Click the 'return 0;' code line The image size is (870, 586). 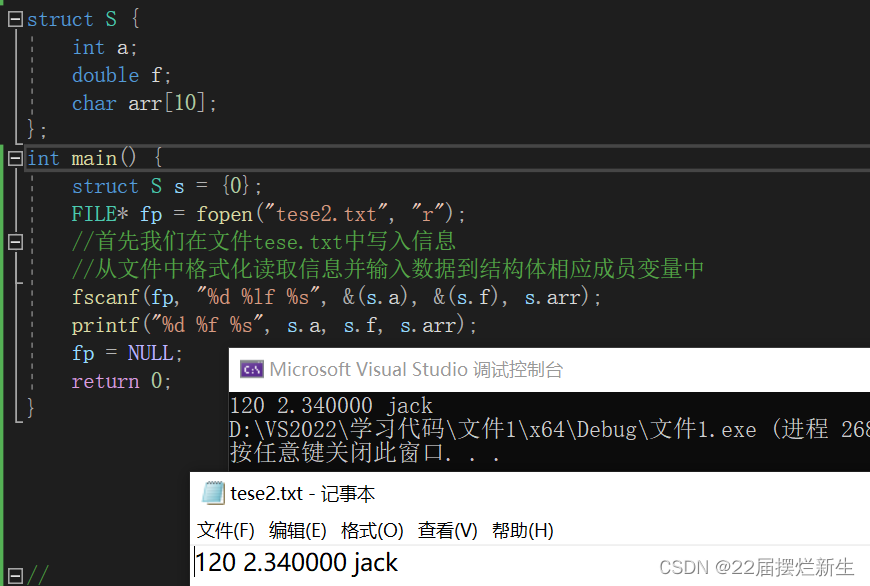122,381
